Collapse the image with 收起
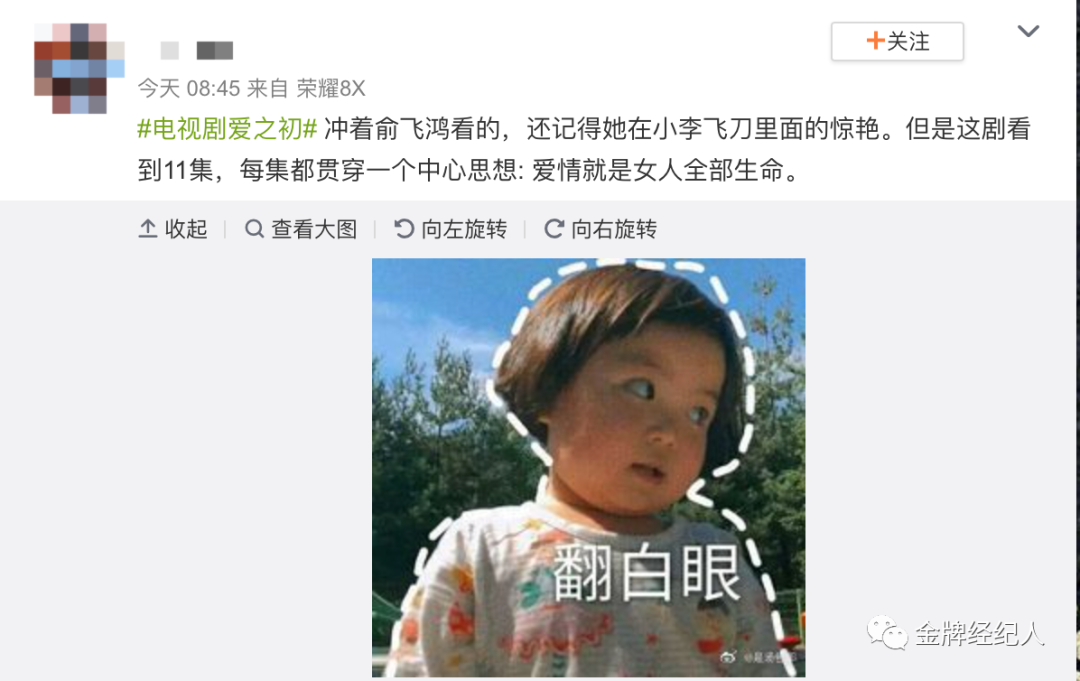Viewport: 1080px width, 681px height. tap(173, 229)
